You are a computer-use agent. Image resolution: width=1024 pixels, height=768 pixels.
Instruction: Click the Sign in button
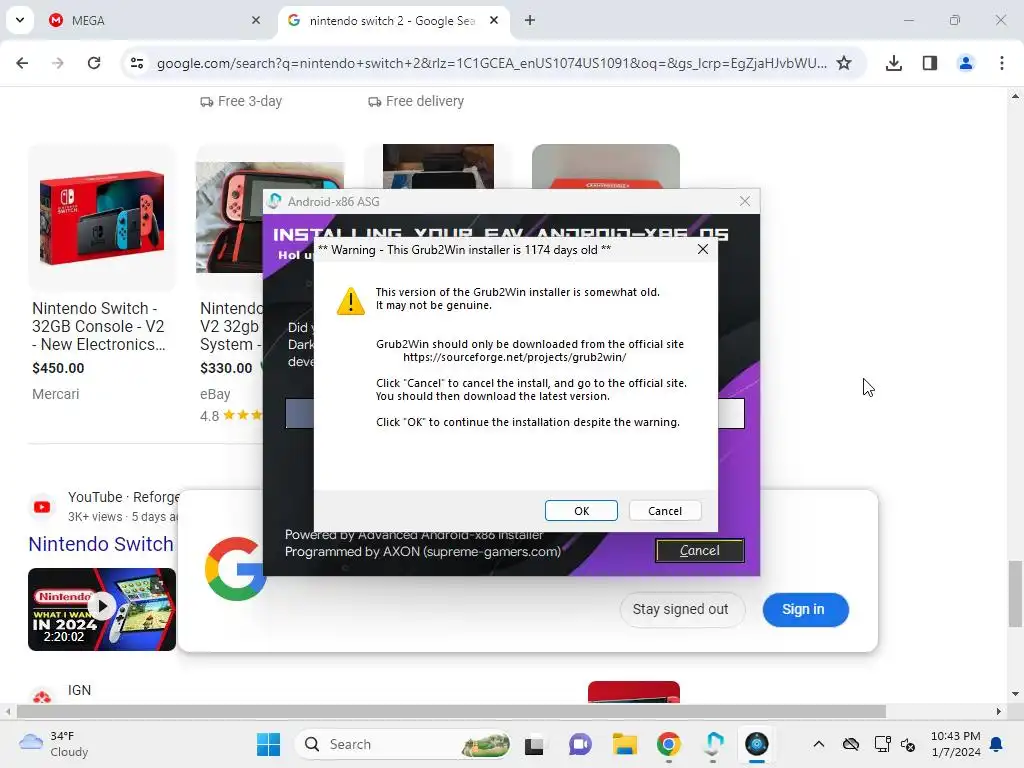click(805, 609)
